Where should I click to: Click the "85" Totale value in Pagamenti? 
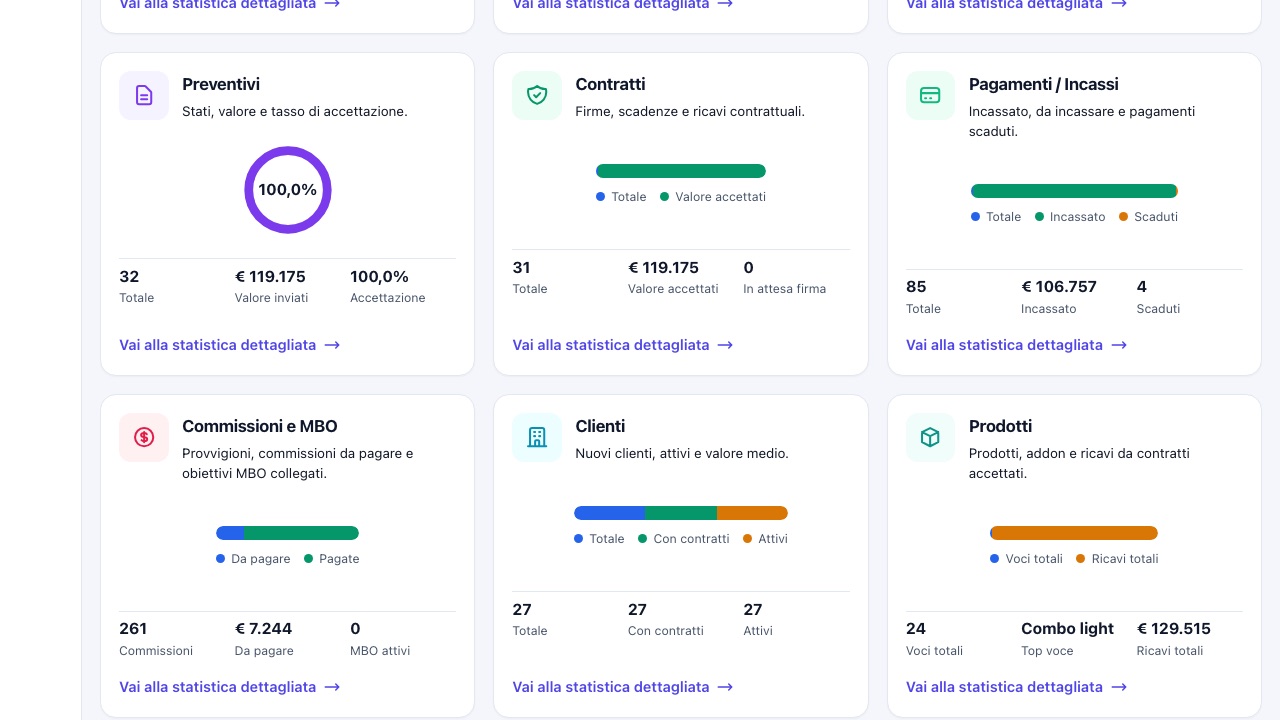coord(916,287)
